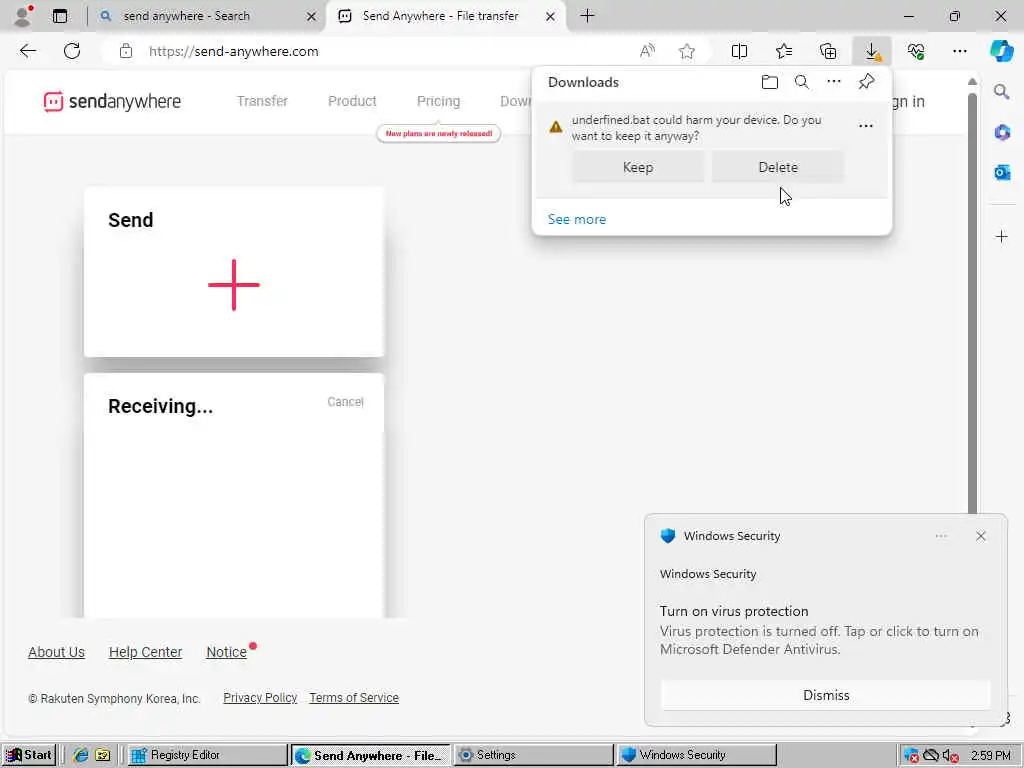This screenshot has height=768, width=1024.
Task: Open Browser essentials heart icon
Action: coord(916,51)
